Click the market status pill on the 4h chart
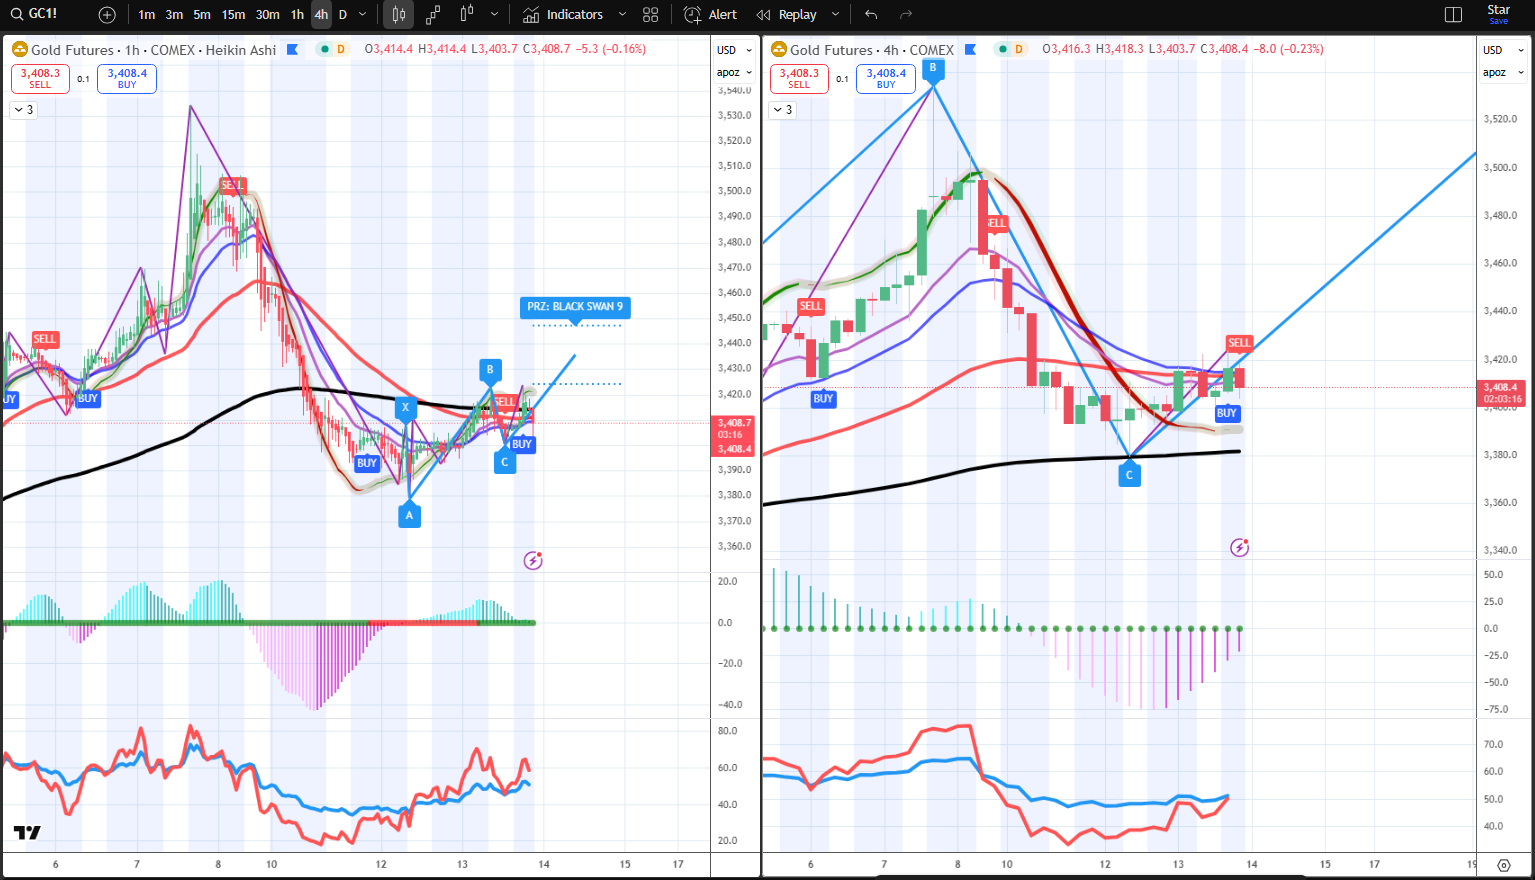Image resolution: width=1535 pixels, height=880 pixels. (1010, 49)
